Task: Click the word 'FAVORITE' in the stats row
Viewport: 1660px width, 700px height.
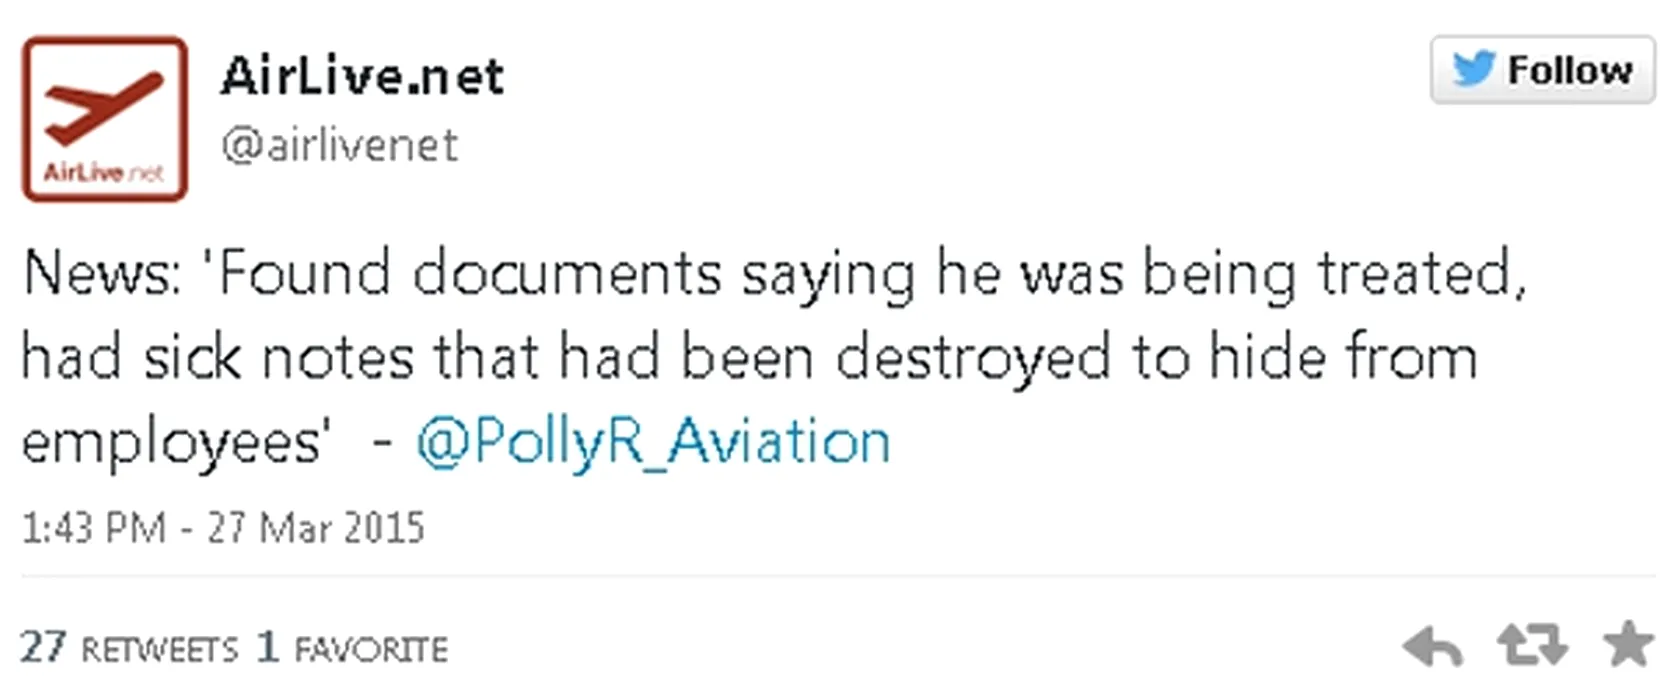Action: [371, 650]
